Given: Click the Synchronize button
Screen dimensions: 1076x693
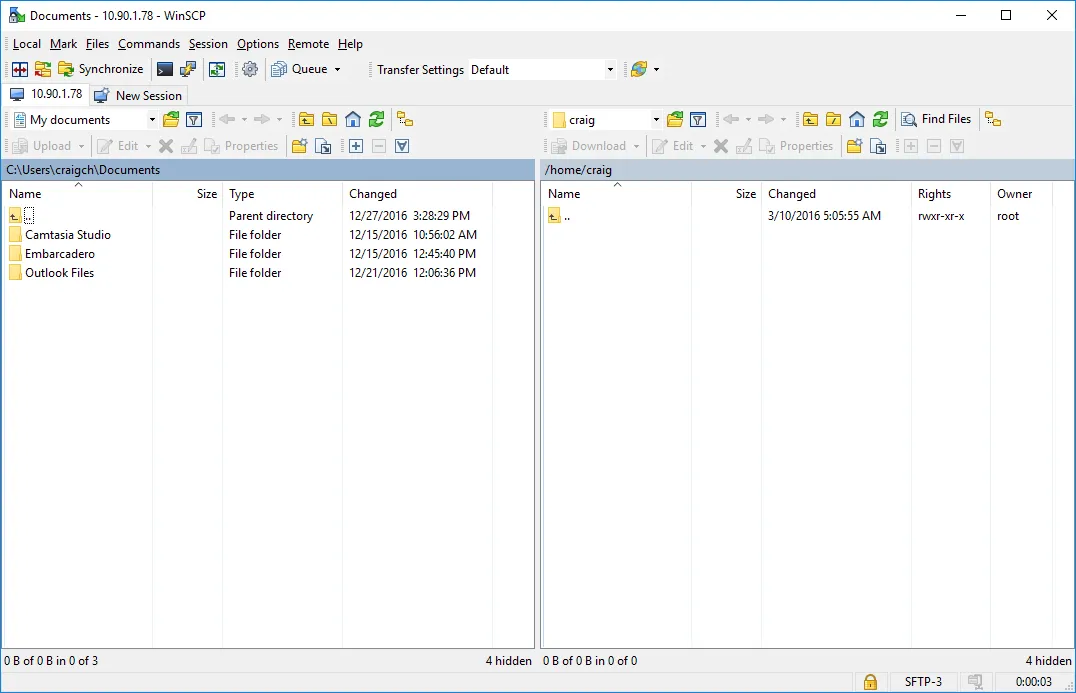Looking at the screenshot, I should [x=101, y=69].
